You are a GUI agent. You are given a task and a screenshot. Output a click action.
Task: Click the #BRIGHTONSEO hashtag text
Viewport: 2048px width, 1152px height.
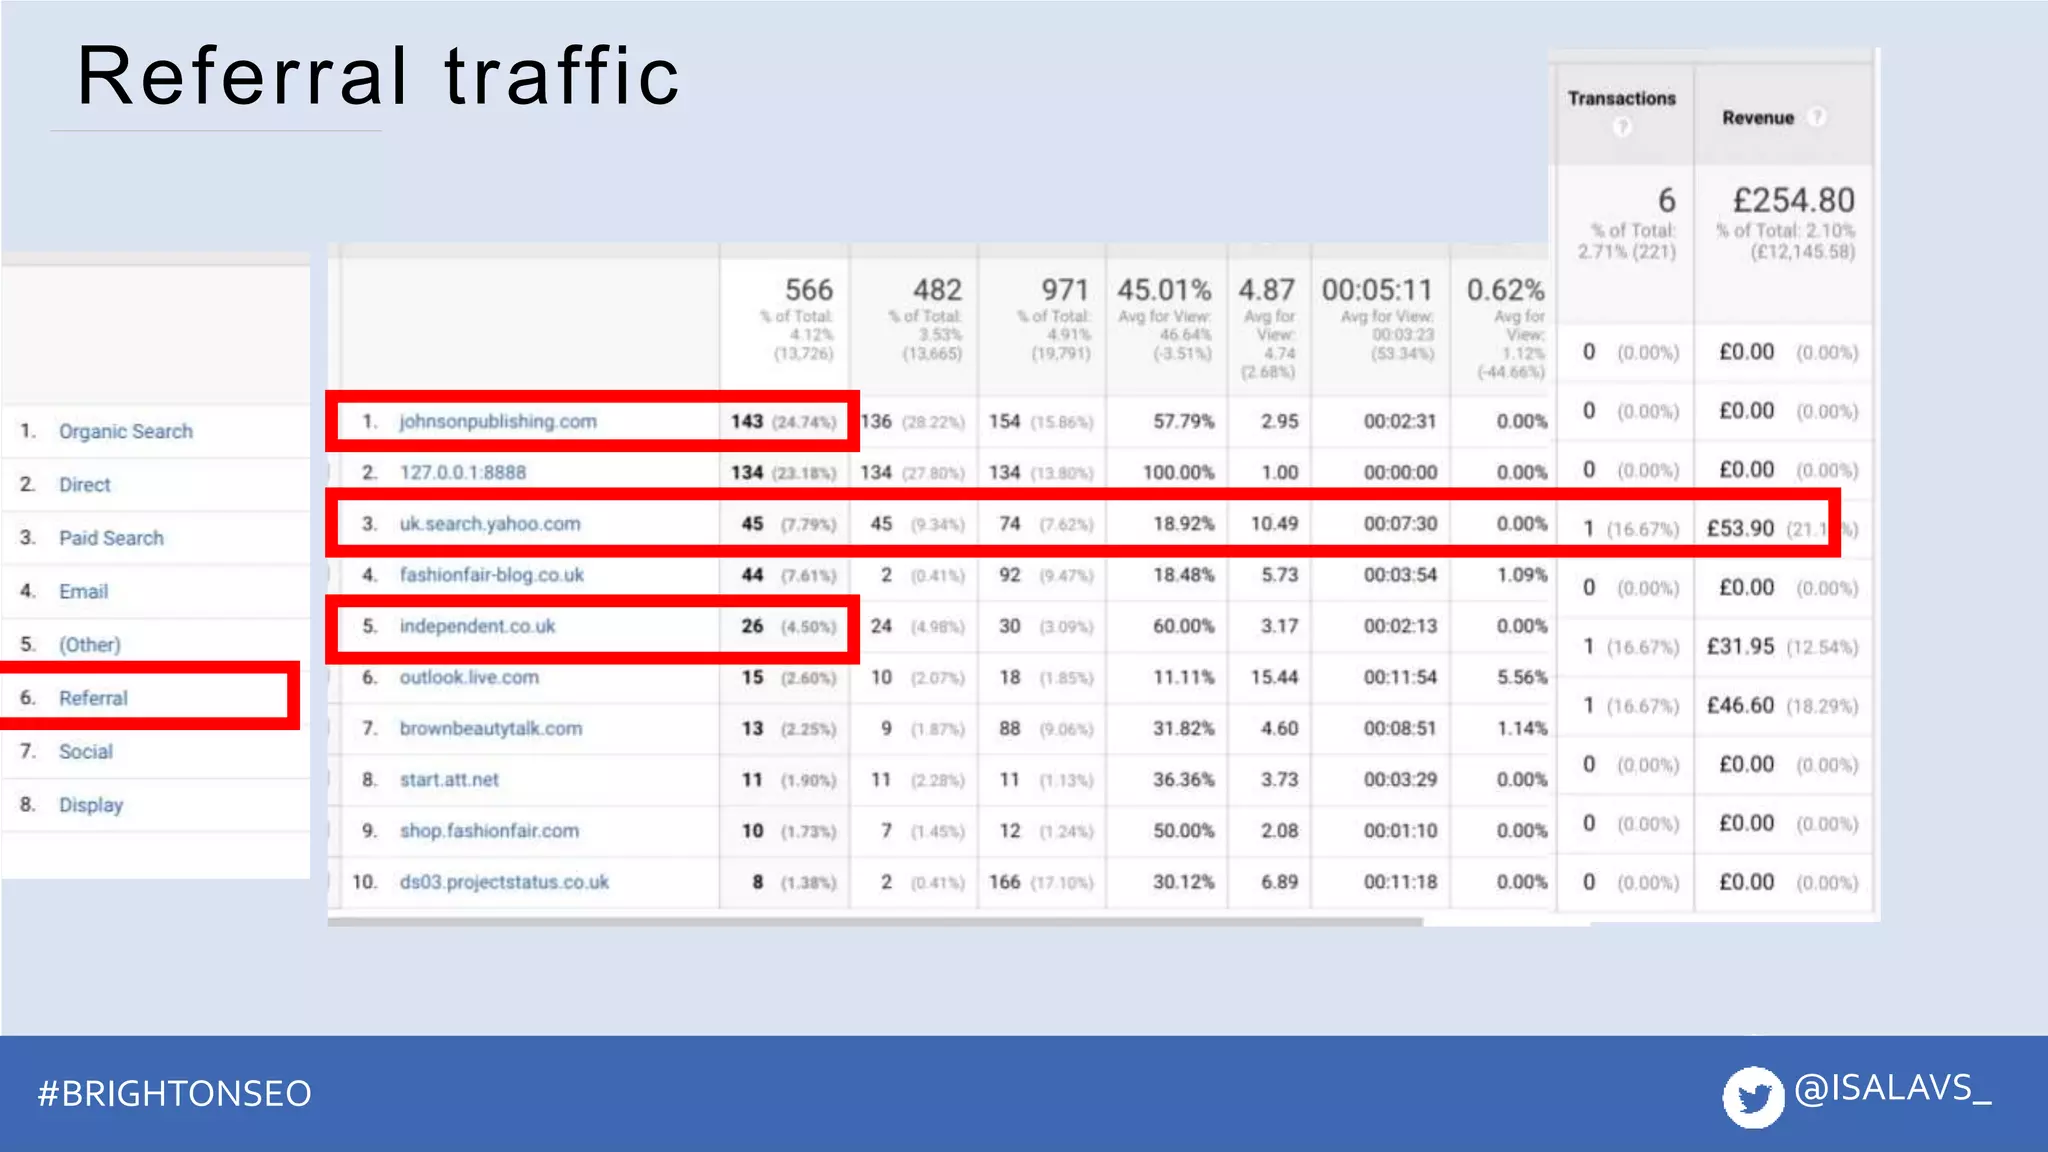tap(174, 1093)
